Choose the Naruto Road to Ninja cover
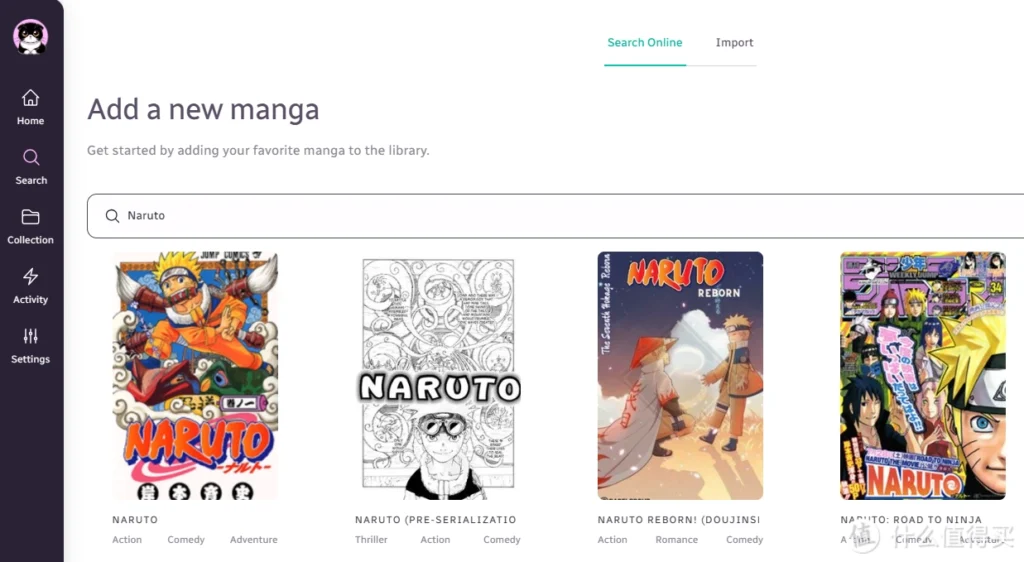The width and height of the screenshot is (1024, 562). 923,375
